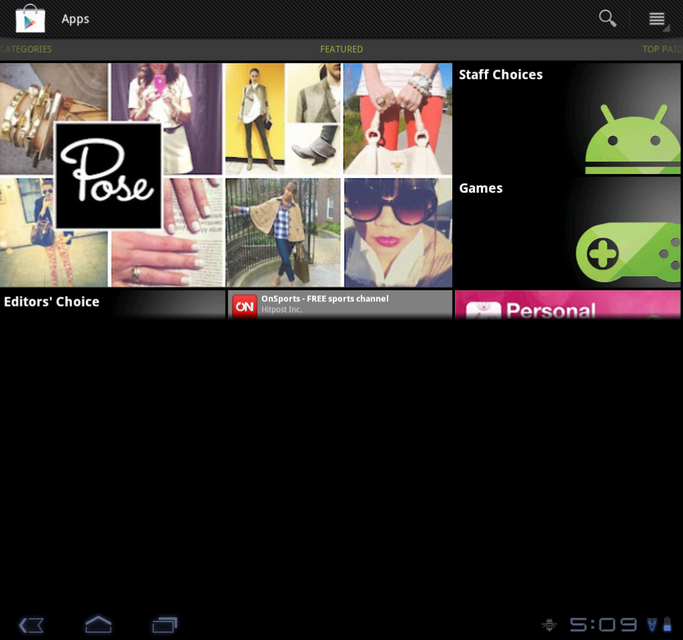Click the yellow background outfit photo
683x640 pixels.
(255, 119)
